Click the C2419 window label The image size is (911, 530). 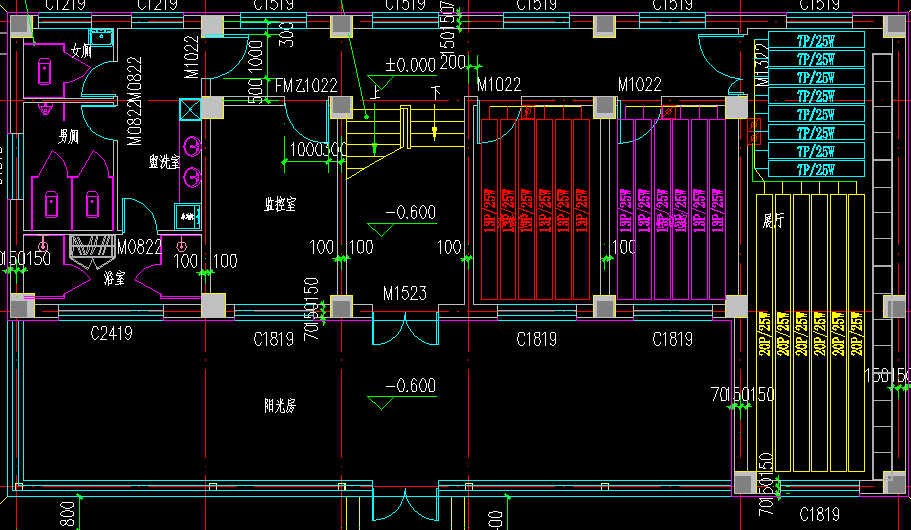pyautogui.click(x=111, y=332)
